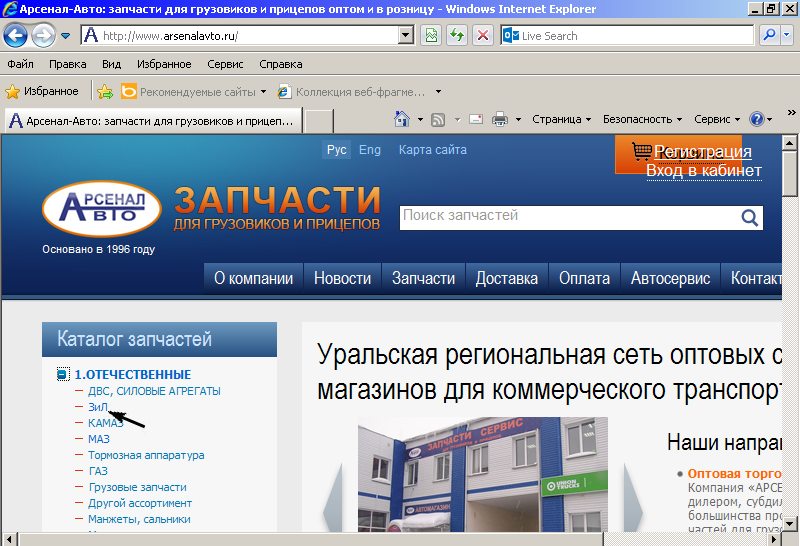Open the Оплата navigation tab

coord(584,278)
